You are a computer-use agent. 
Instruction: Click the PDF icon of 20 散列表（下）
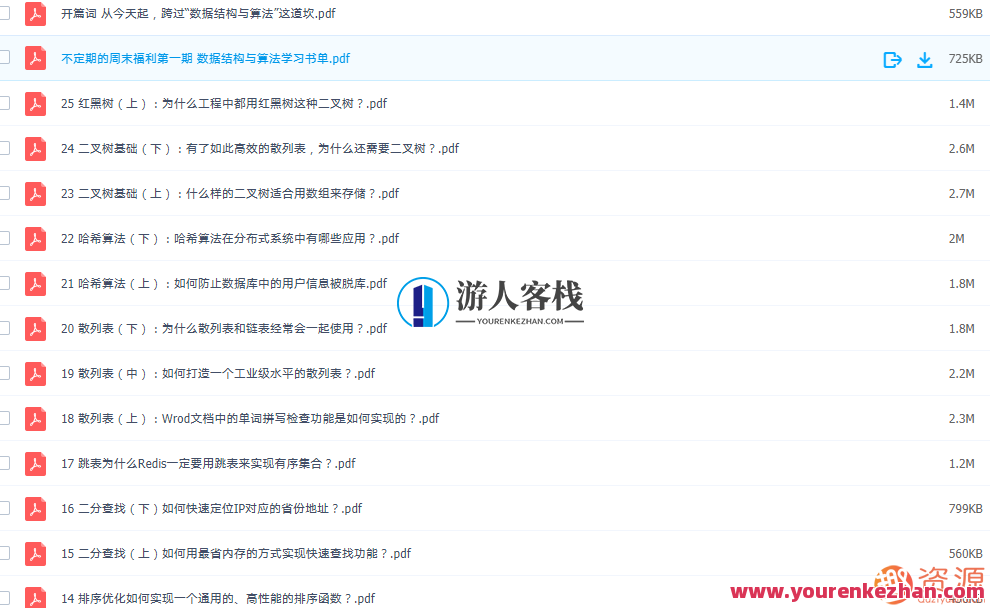pyautogui.click(x=35, y=328)
